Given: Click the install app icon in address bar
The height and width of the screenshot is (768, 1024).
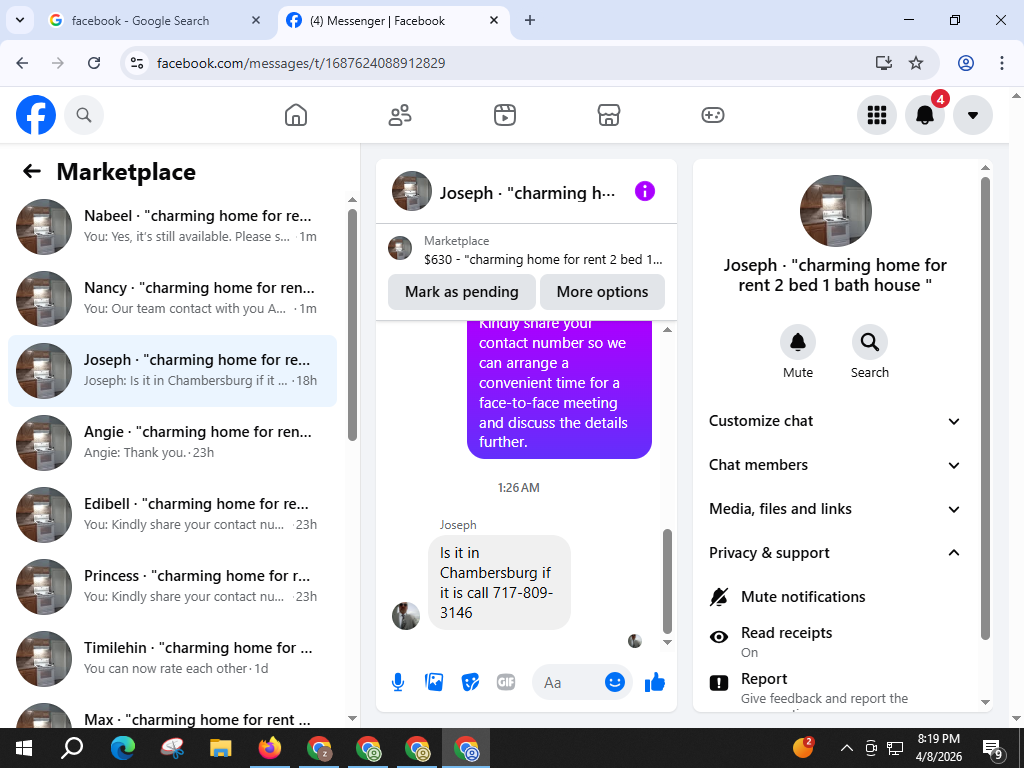Looking at the screenshot, I should click(883, 63).
